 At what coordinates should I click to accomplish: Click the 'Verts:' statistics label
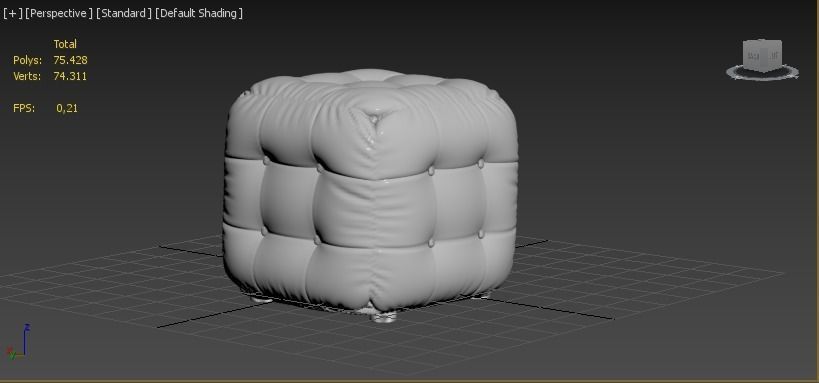pos(27,76)
